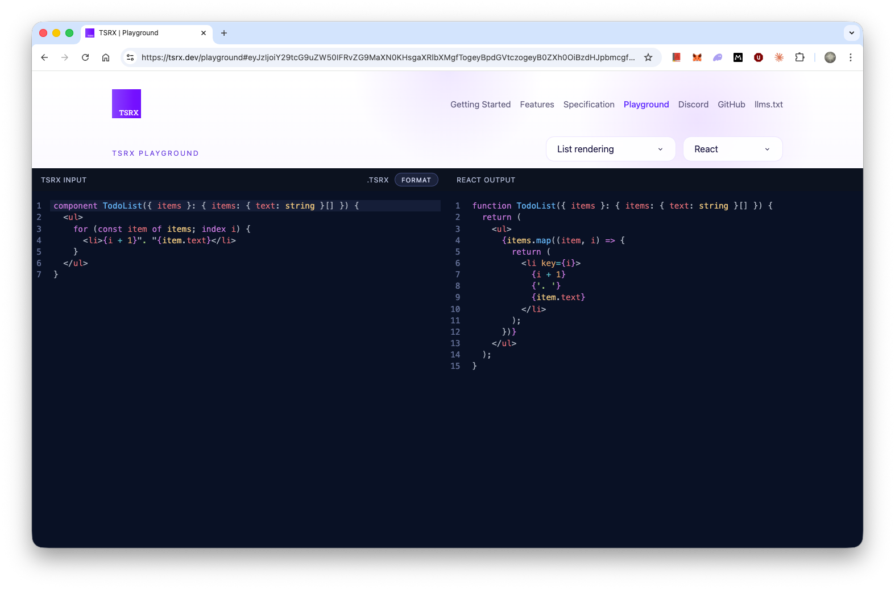Open a new browser tab

pos(224,33)
